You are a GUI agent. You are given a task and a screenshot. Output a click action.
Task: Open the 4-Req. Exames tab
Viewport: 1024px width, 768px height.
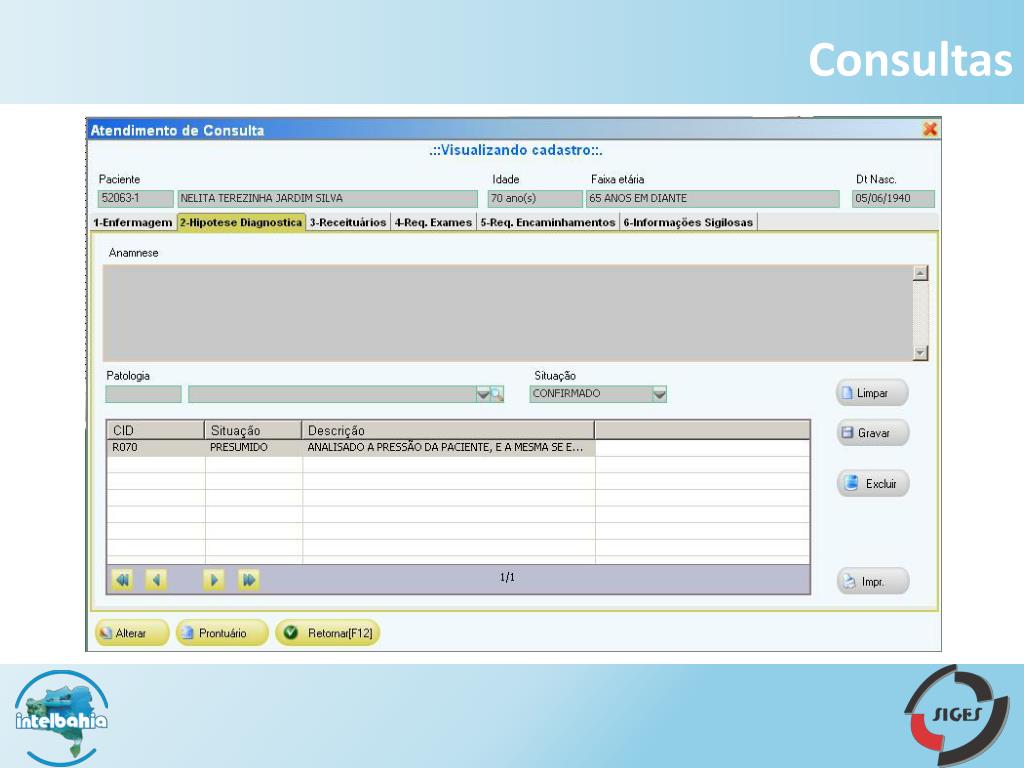pos(433,222)
